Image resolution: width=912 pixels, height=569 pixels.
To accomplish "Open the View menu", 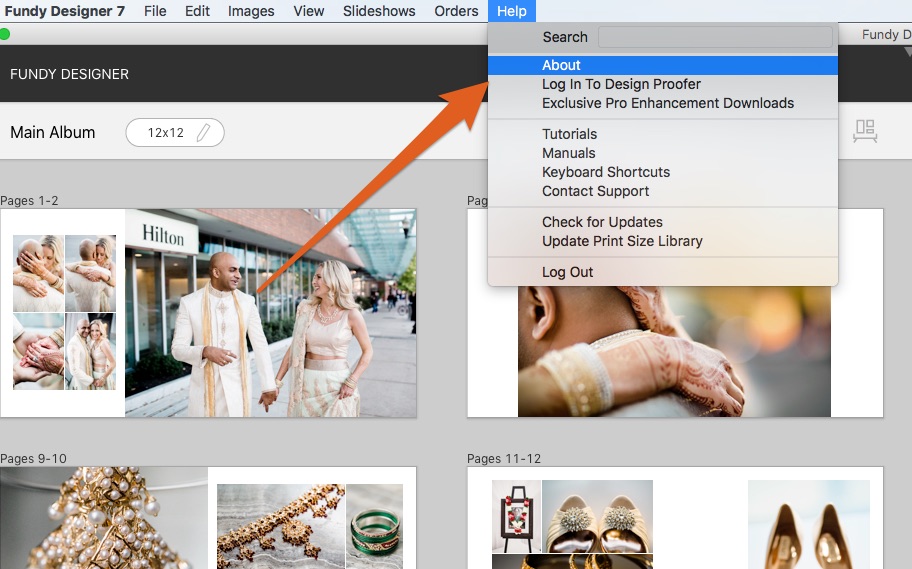I will 308,11.
